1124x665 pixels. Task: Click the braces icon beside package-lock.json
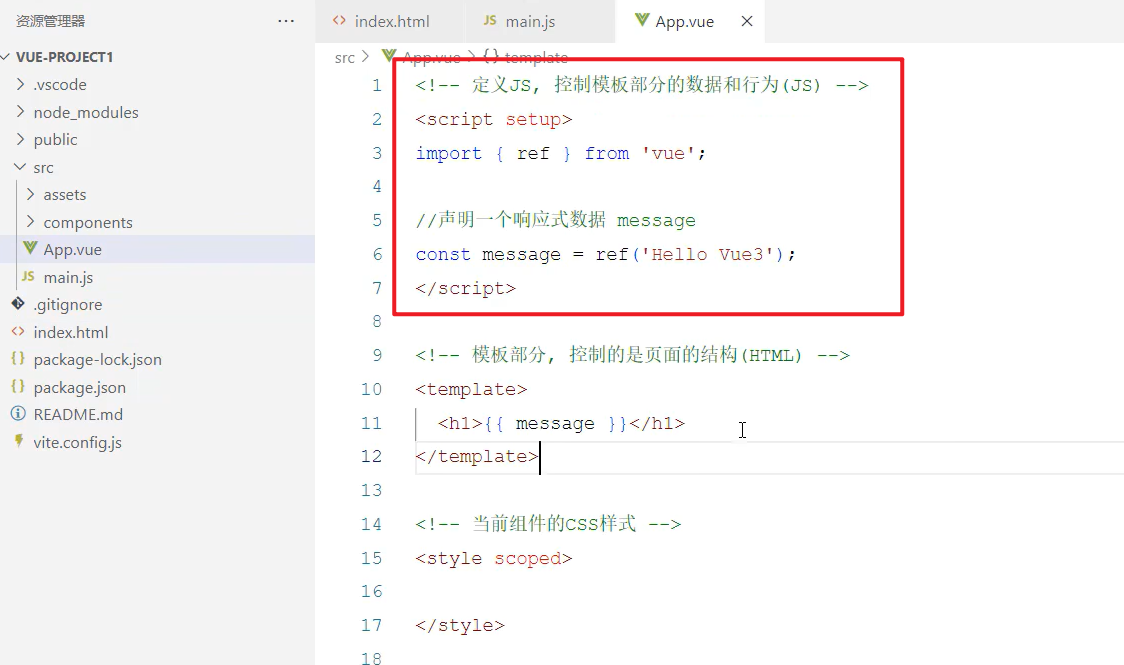(18, 358)
